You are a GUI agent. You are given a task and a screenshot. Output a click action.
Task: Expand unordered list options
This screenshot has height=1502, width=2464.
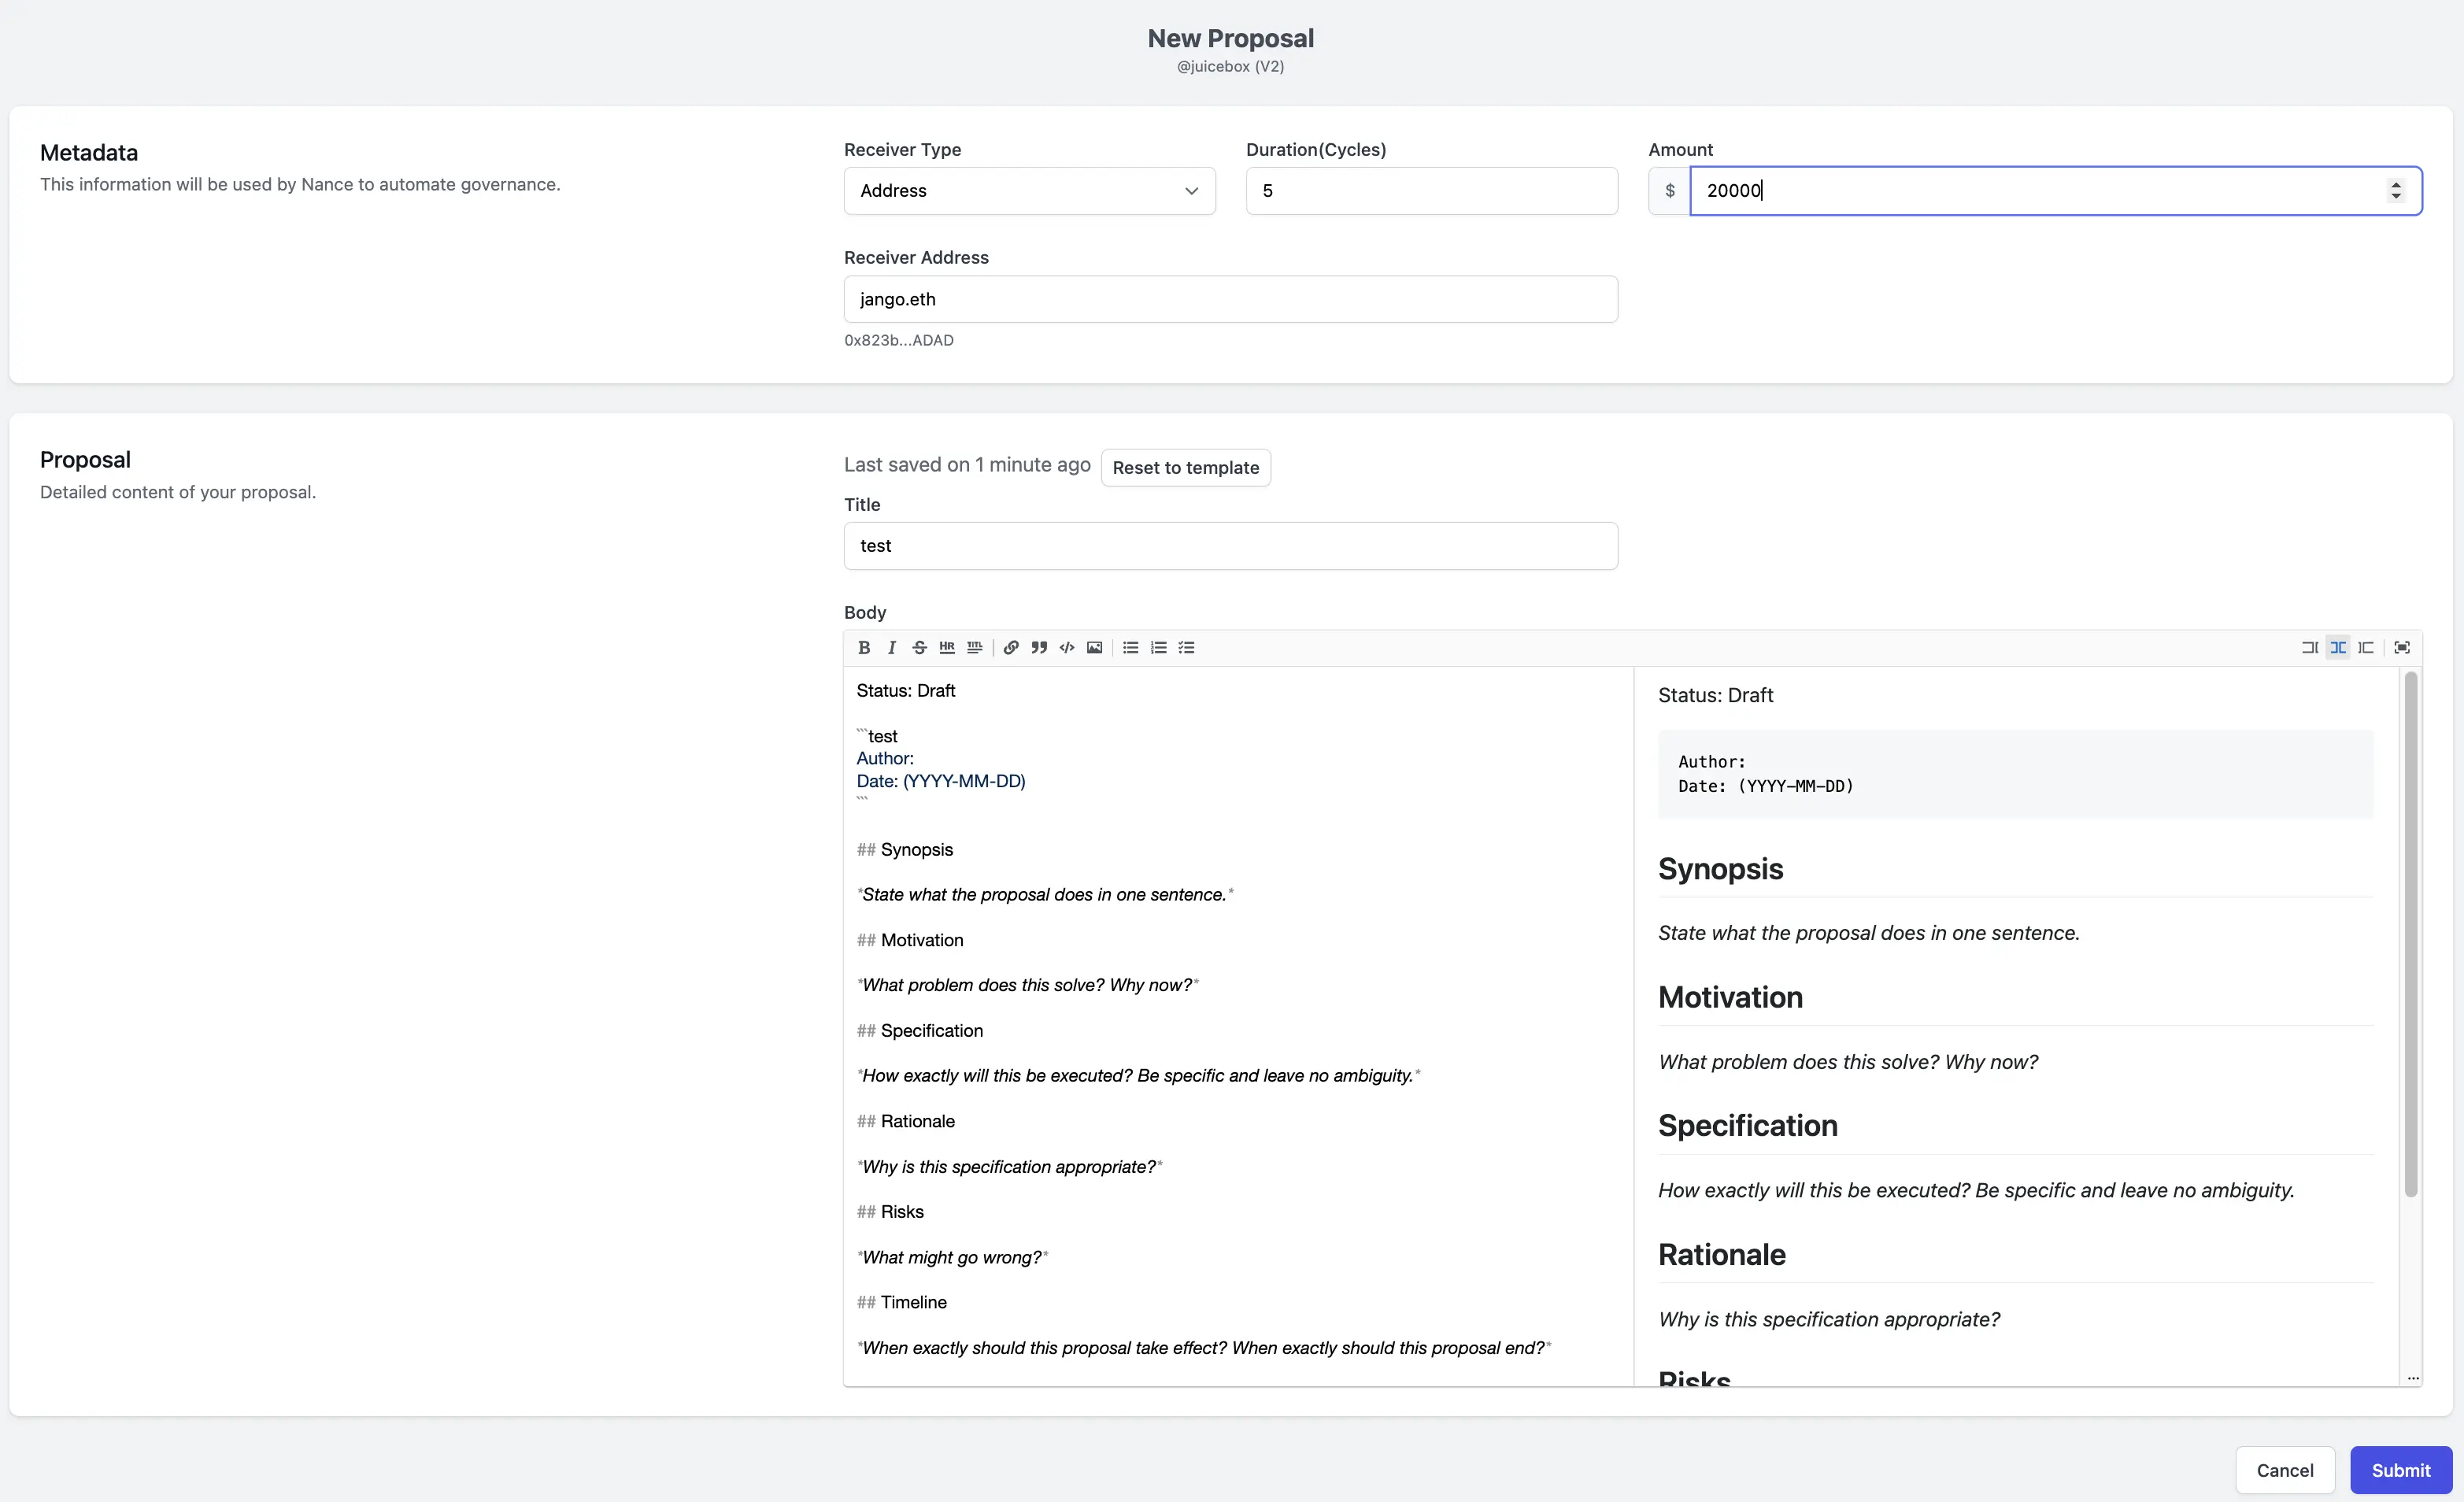pyautogui.click(x=1130, y=648)
